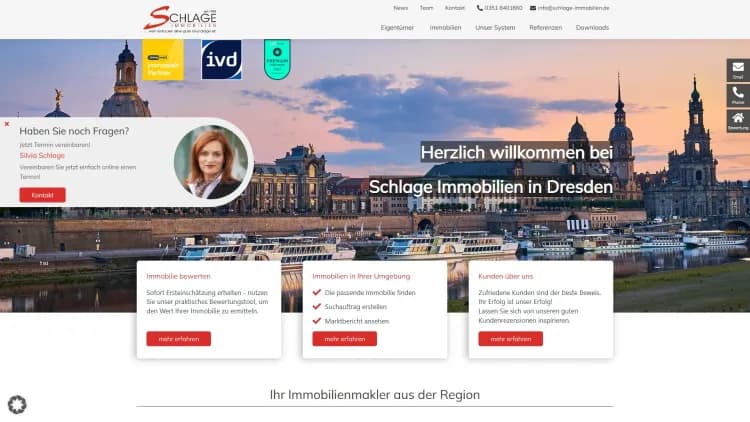Open the Referenzen menu

click(x=546, y=28)
